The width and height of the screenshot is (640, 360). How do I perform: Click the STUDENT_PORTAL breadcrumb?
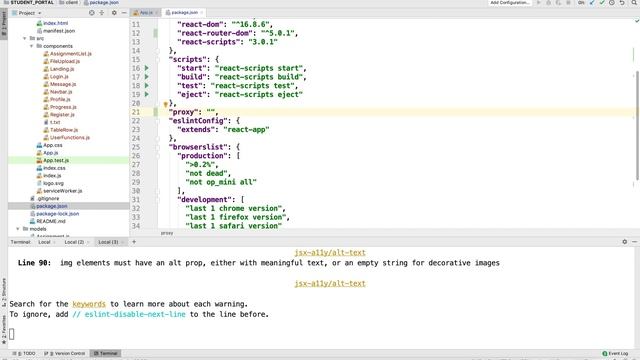(29, 3)
